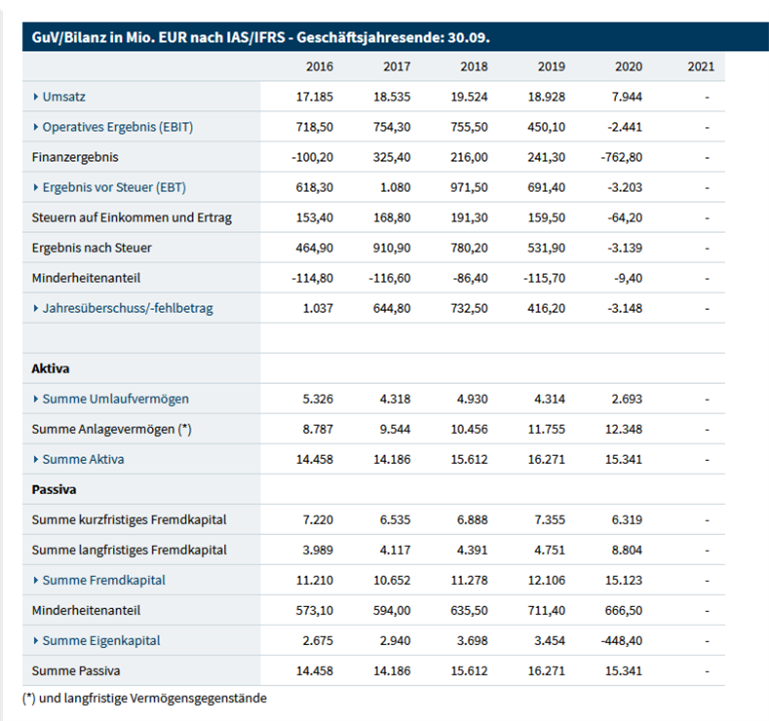Click Anlagevermögen 2020 value 12.348
769x721 pixels.
click(x=624, y=430)
